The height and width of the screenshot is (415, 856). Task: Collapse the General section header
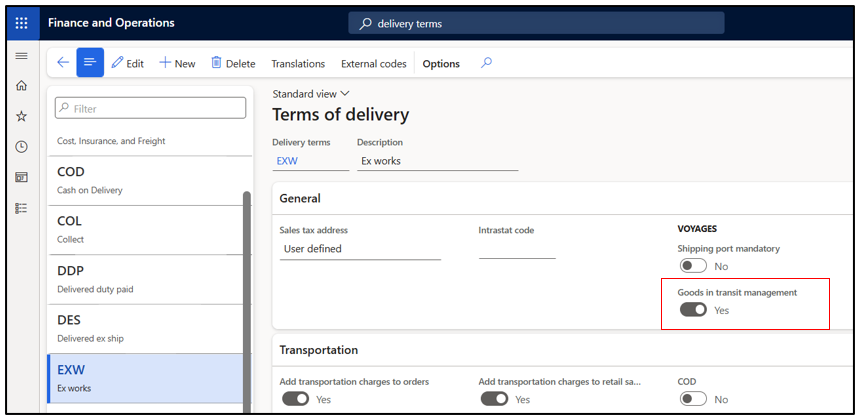[562, 198]
